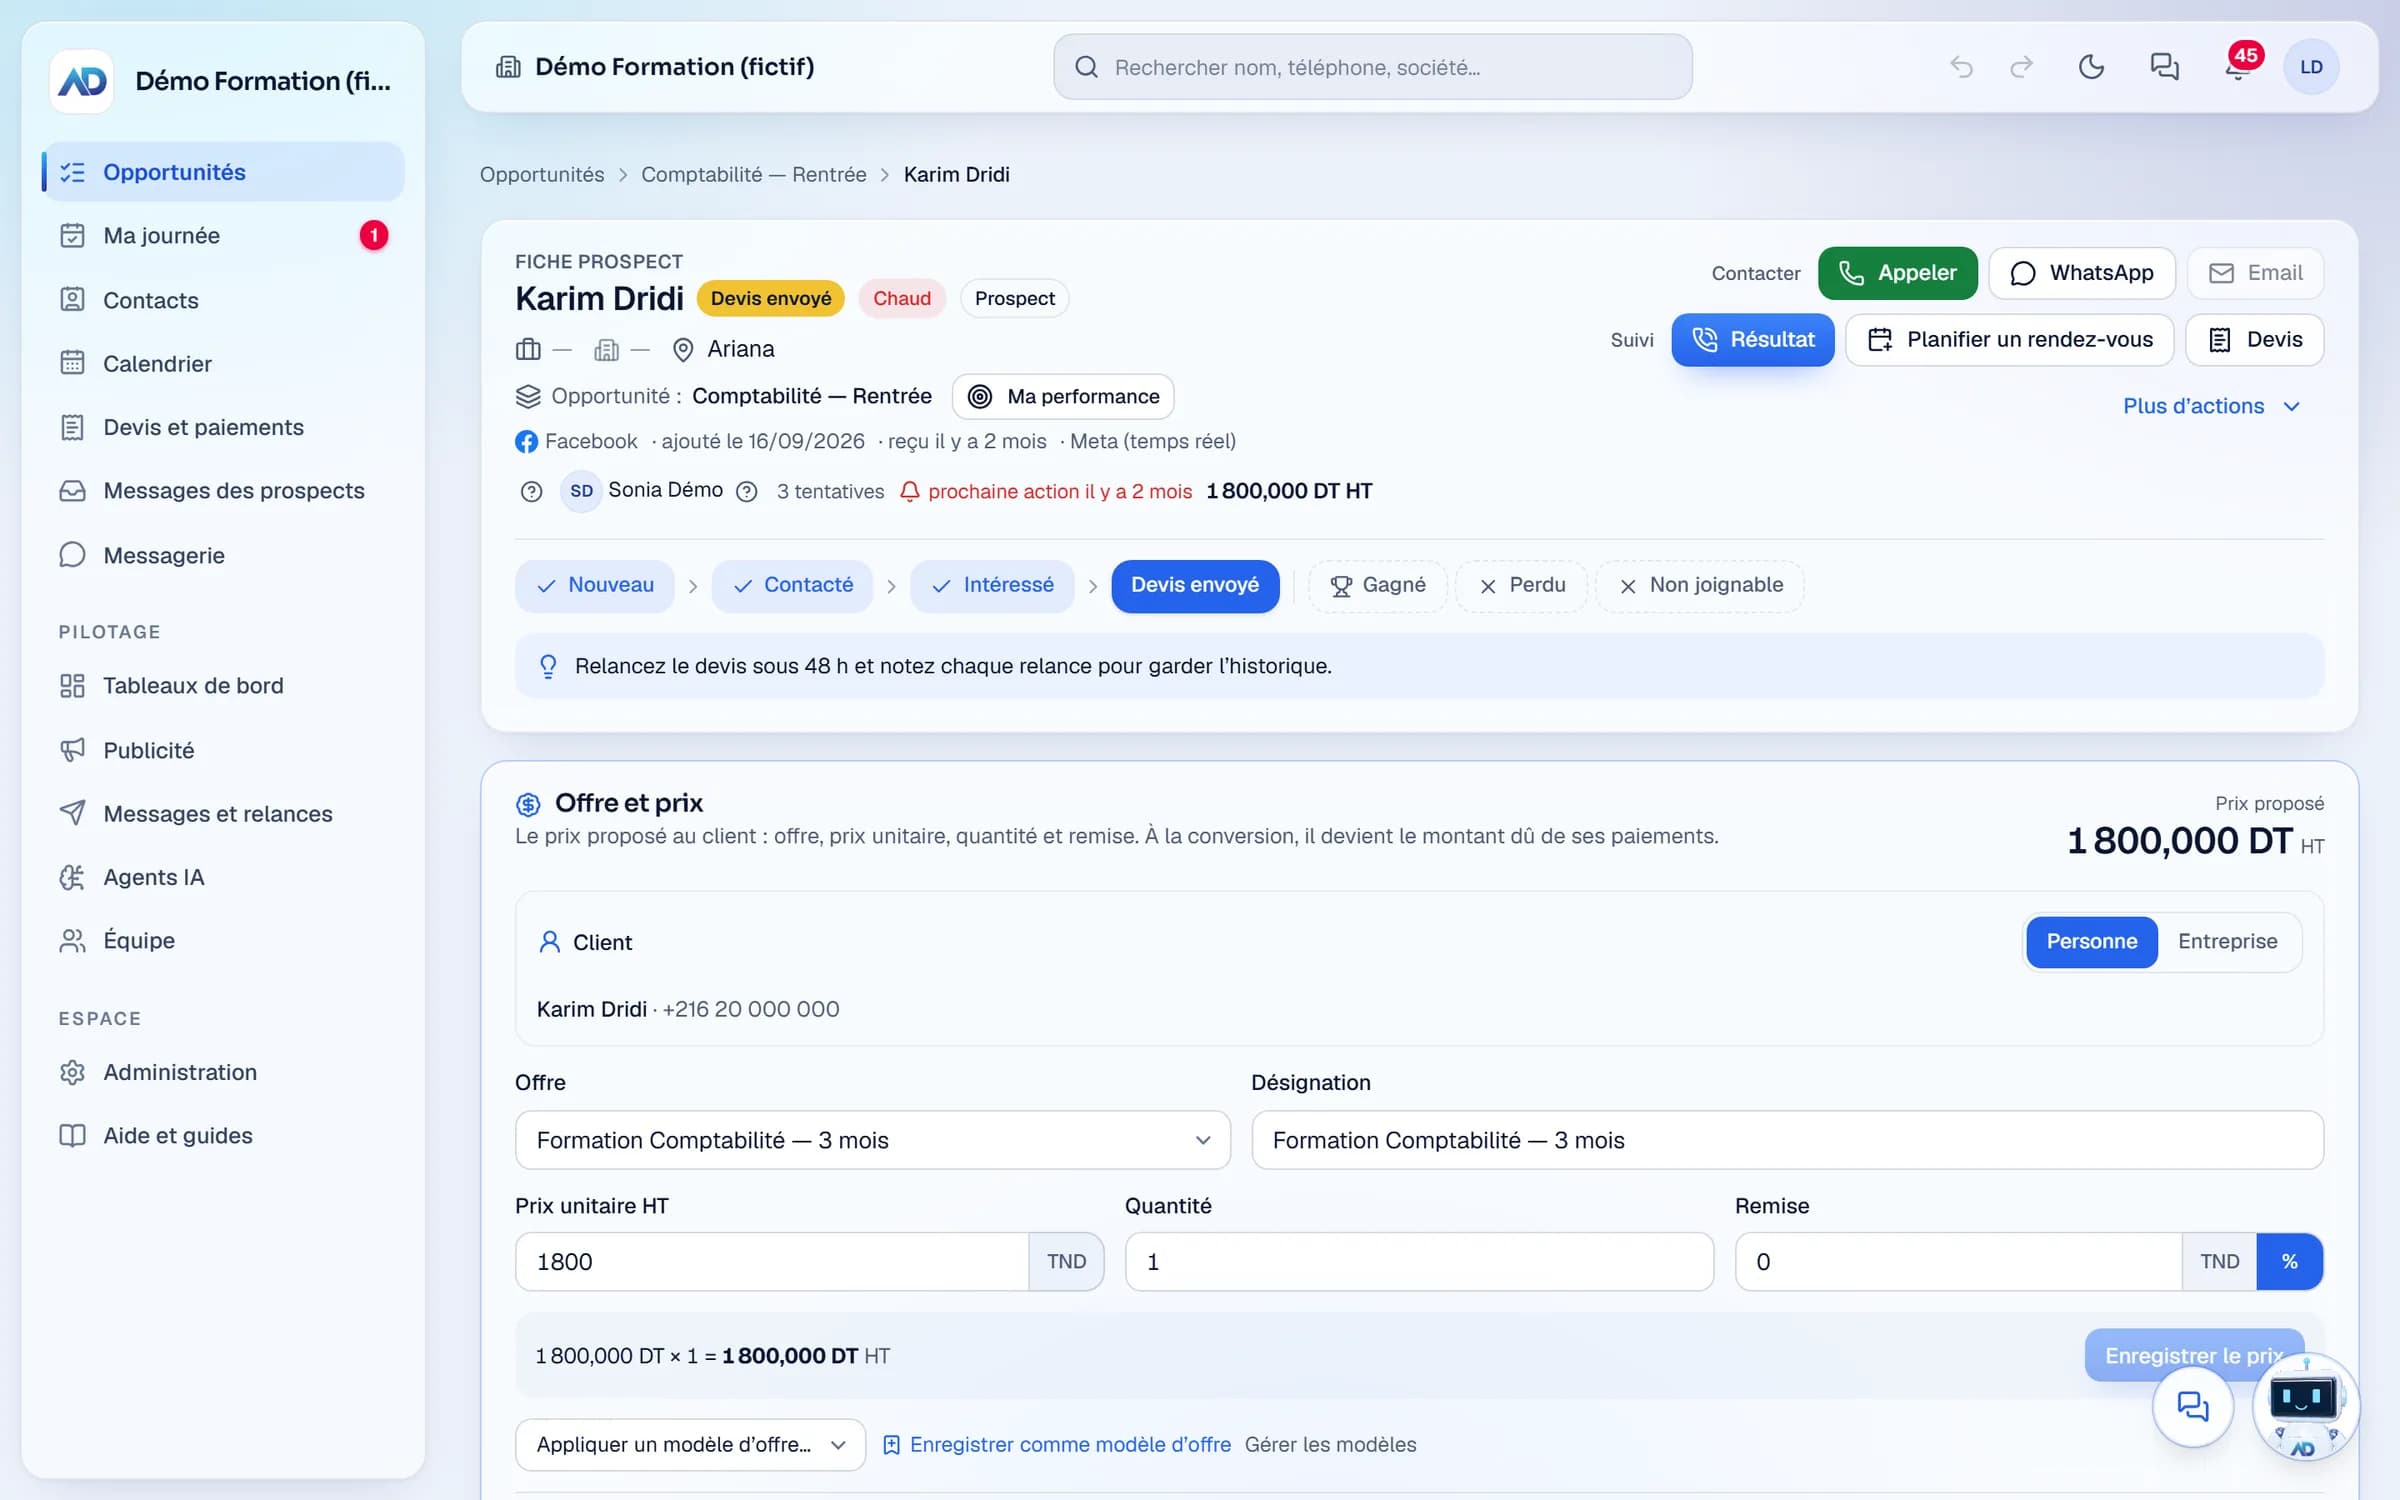Select the Devis envoyé pipeline stage
The height and width of the screenshot is (1500, 2400).
point(1195,586)
